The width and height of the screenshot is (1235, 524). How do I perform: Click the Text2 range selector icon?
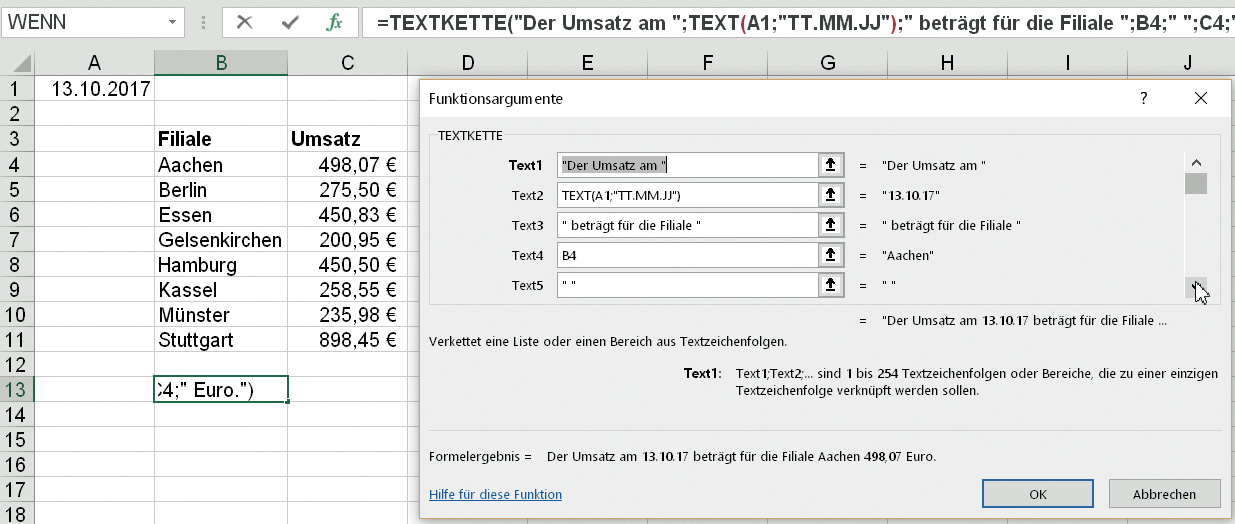coord(830,195)
